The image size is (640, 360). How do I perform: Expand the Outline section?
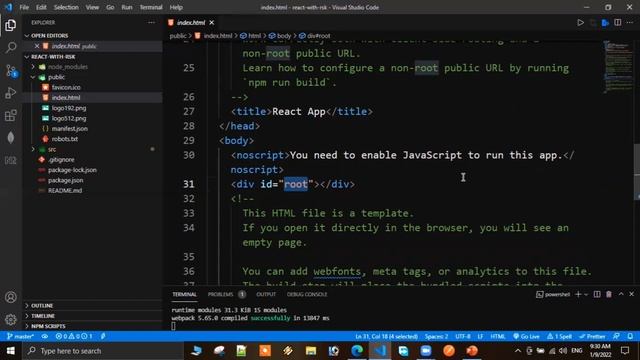42,305
